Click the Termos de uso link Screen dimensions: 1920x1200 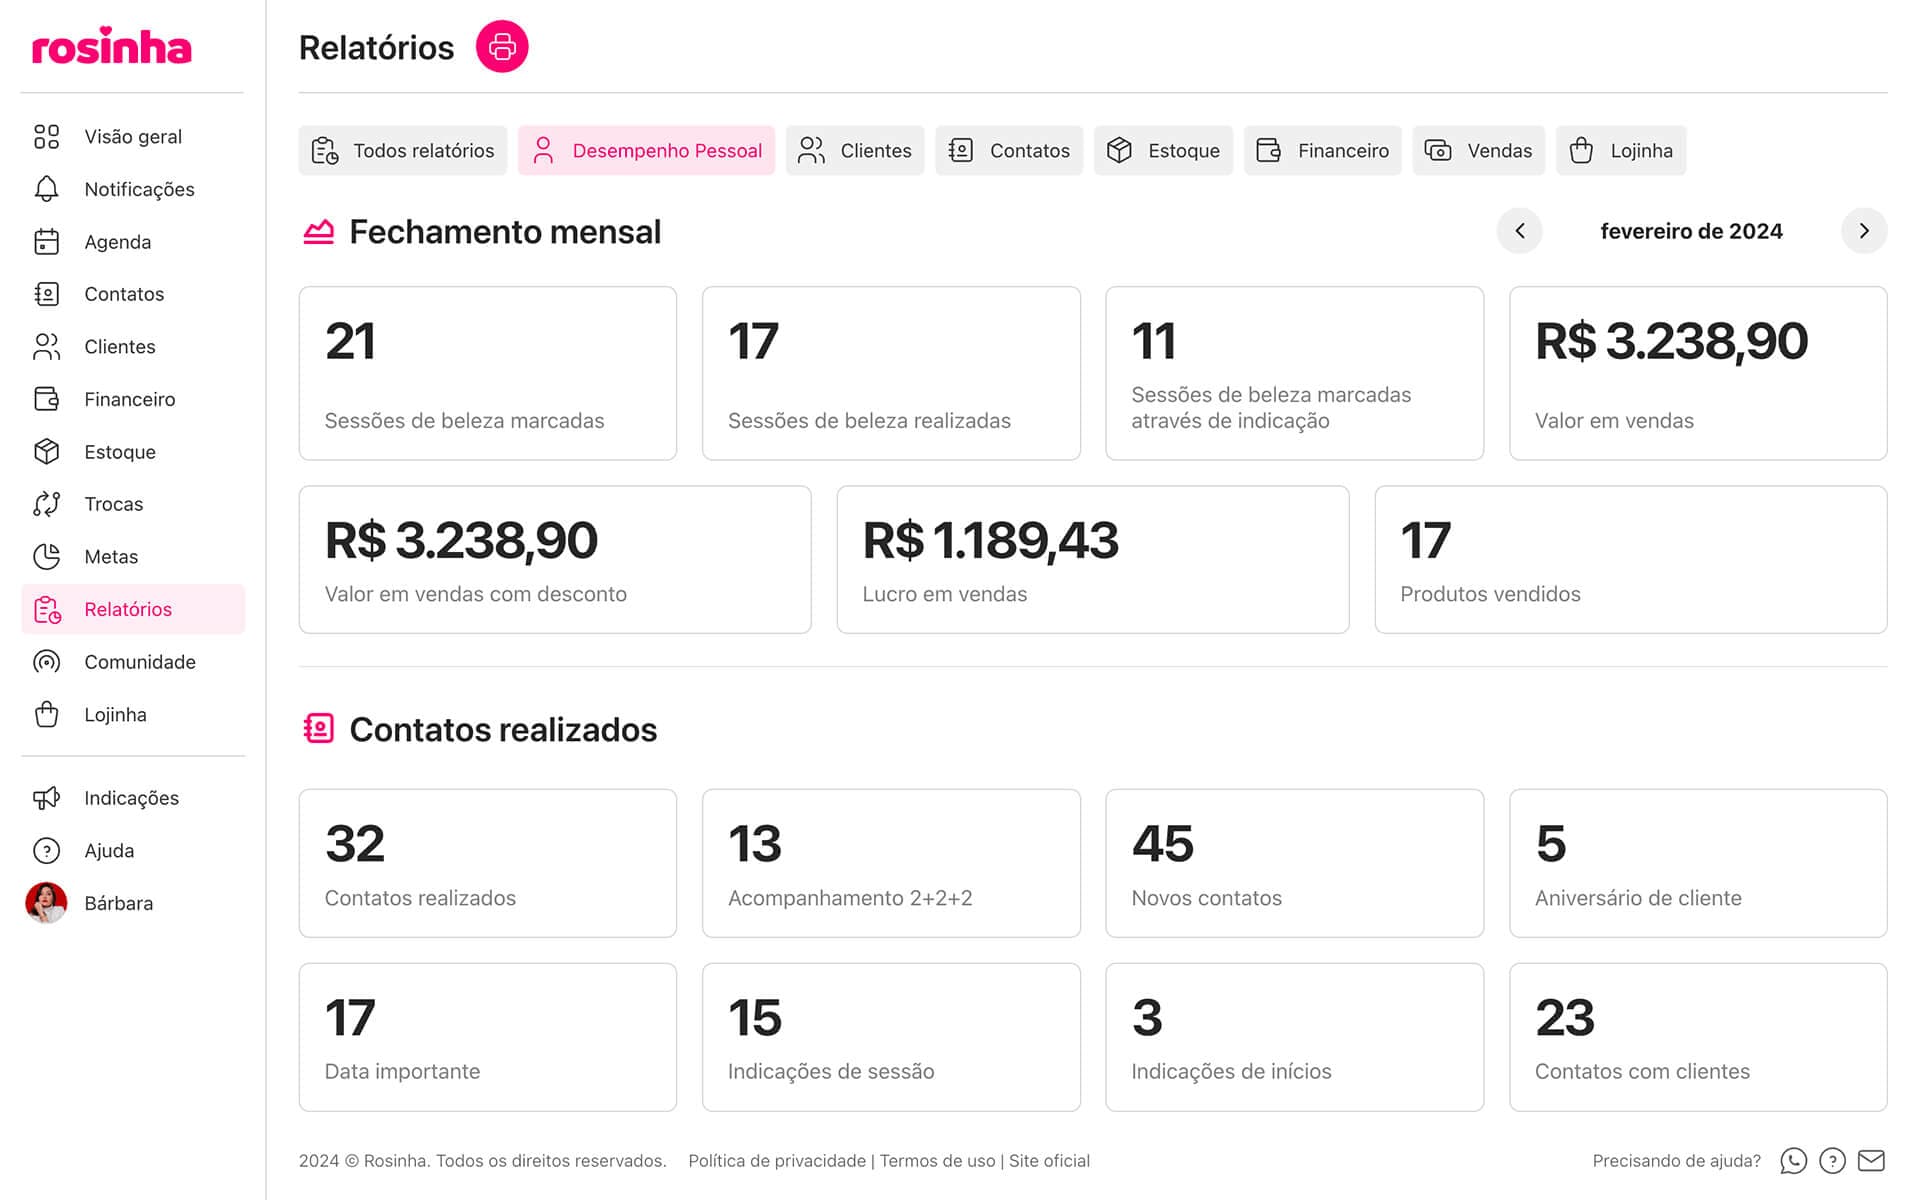(937, 1161)
